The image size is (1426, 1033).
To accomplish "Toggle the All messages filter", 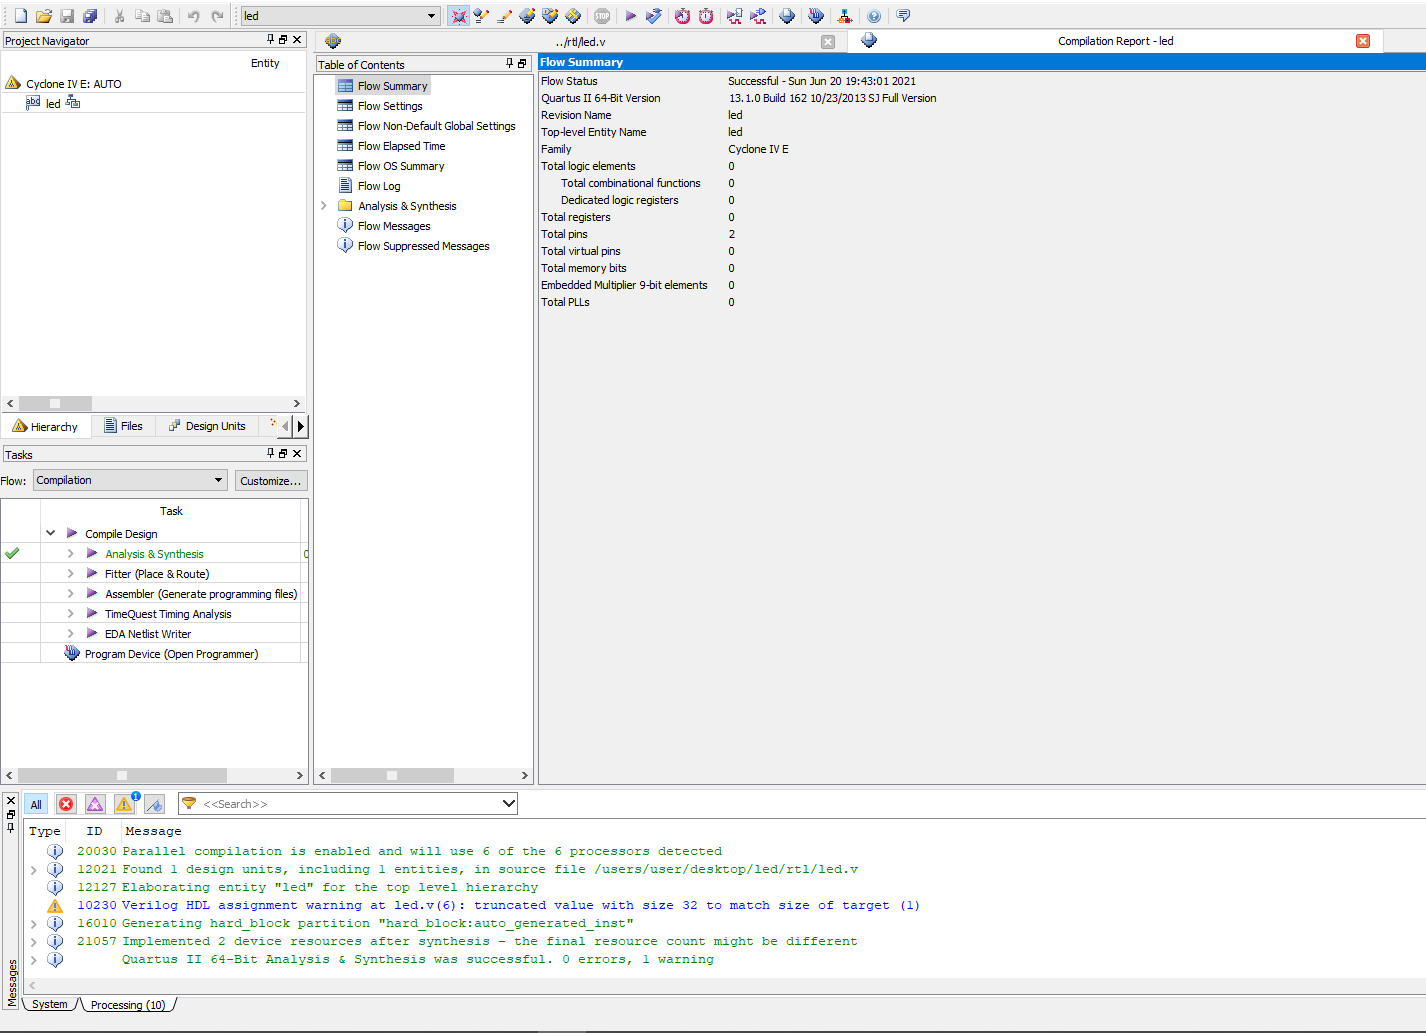I will (36, 804).
